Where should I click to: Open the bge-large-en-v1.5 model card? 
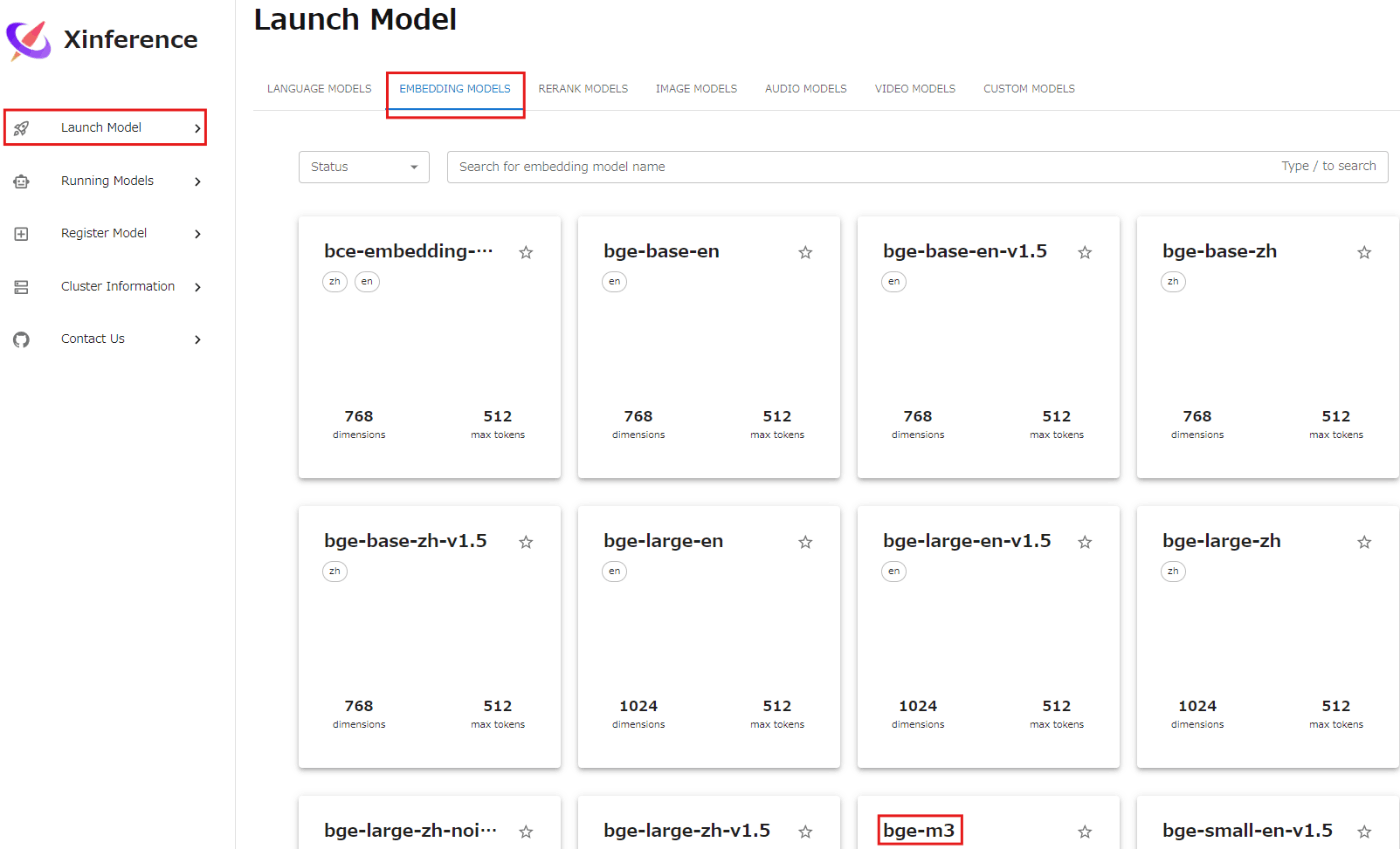[988, 637]
